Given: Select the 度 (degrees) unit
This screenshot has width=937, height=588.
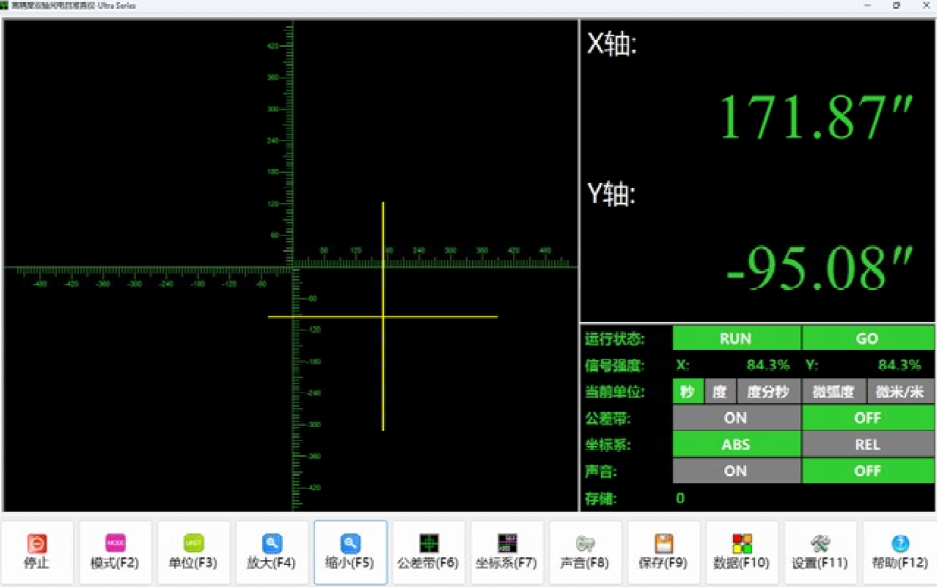Looking at the screenshot, I should point(719,392).
